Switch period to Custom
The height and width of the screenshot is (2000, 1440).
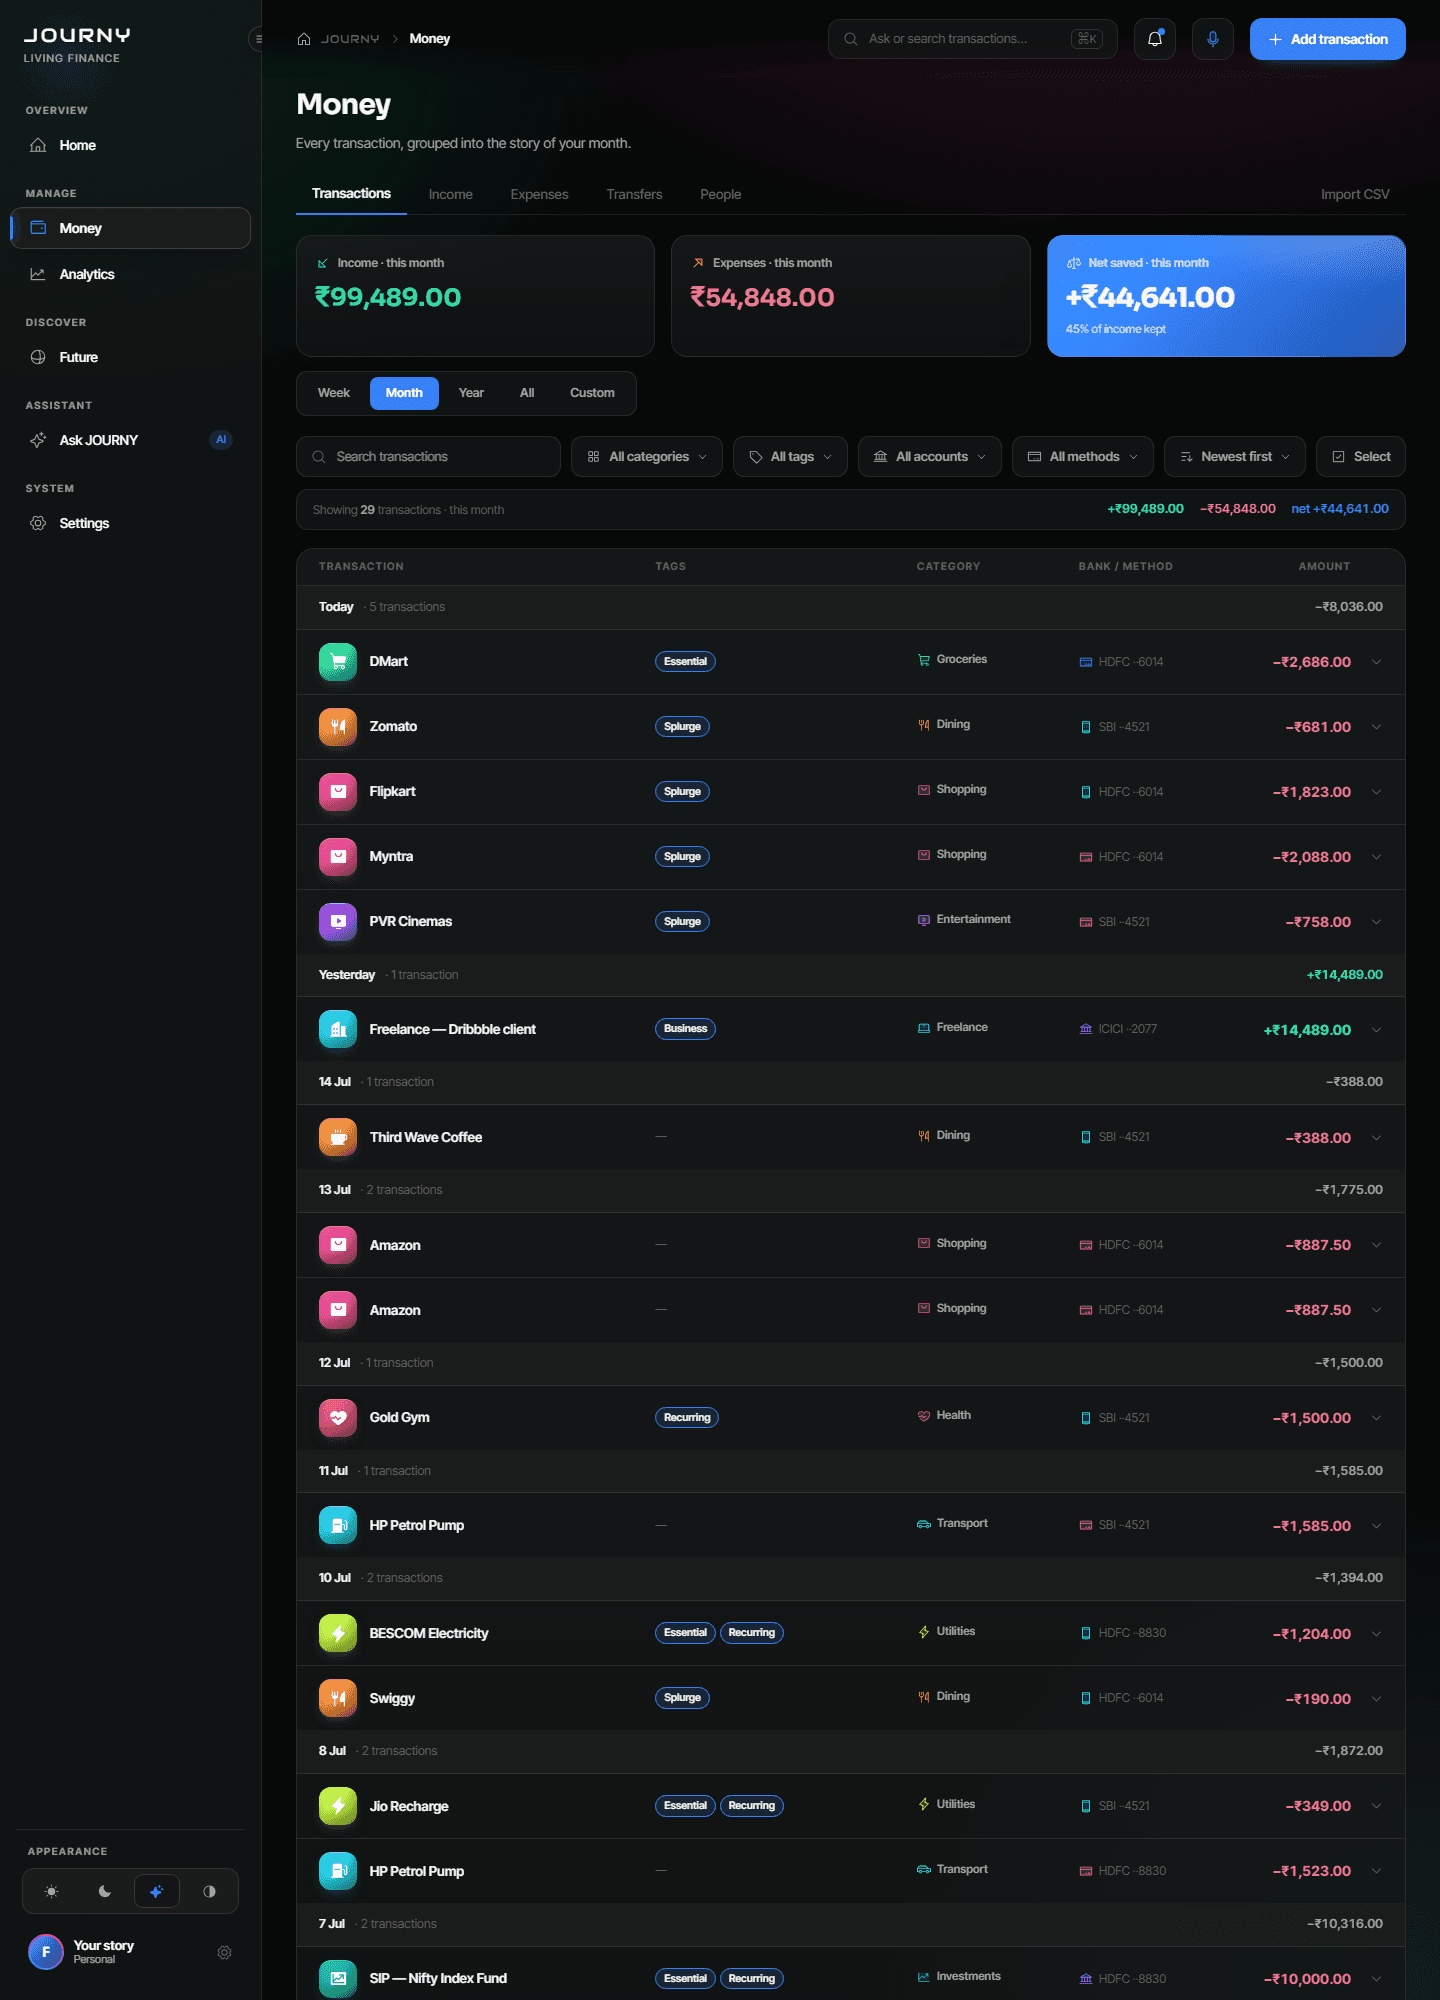point(592,394)
